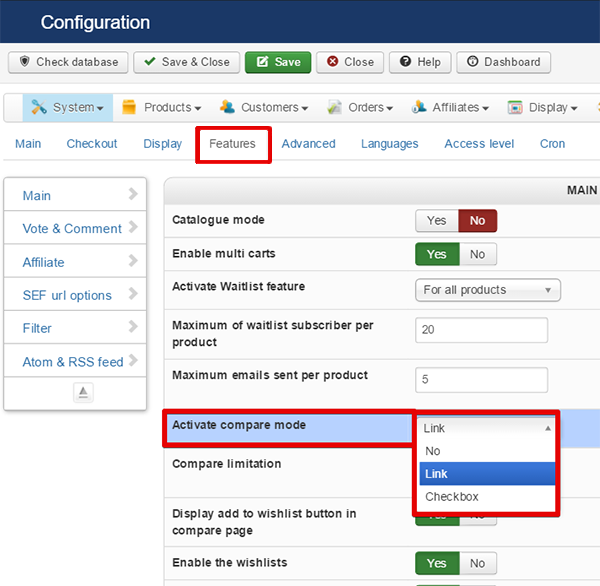Viewport: 600px width, 586px height.
Task: Click the maximum waitlist subscriber field
Action: [481, 330]
